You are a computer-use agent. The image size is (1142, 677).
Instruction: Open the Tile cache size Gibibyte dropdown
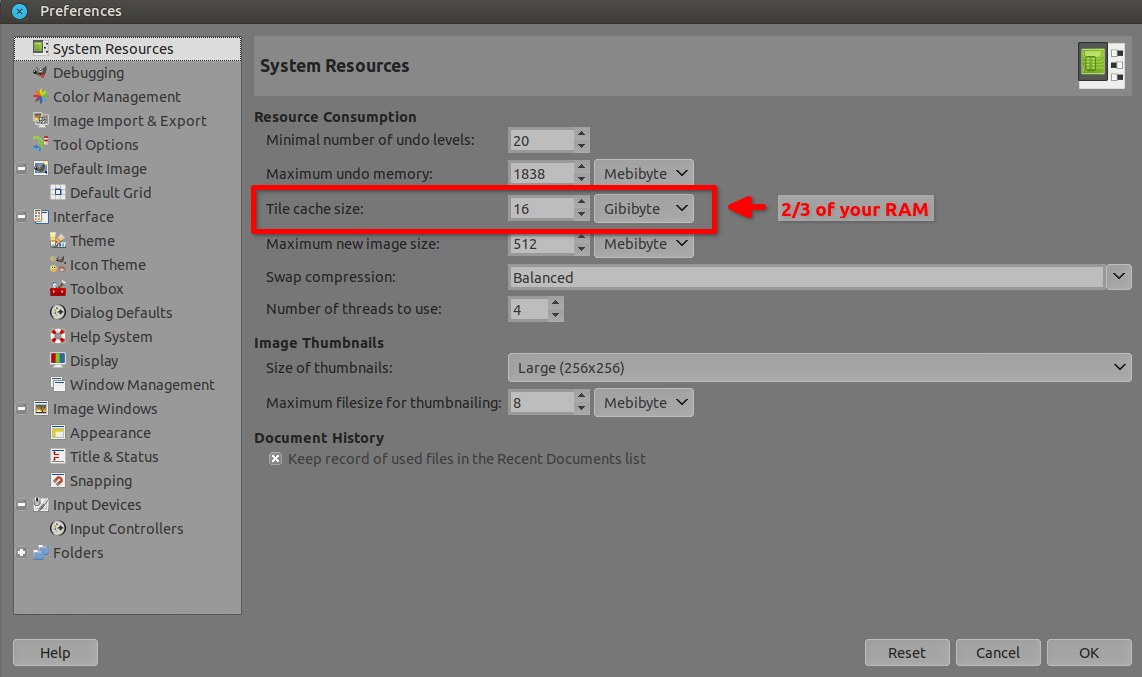point(644,208)
